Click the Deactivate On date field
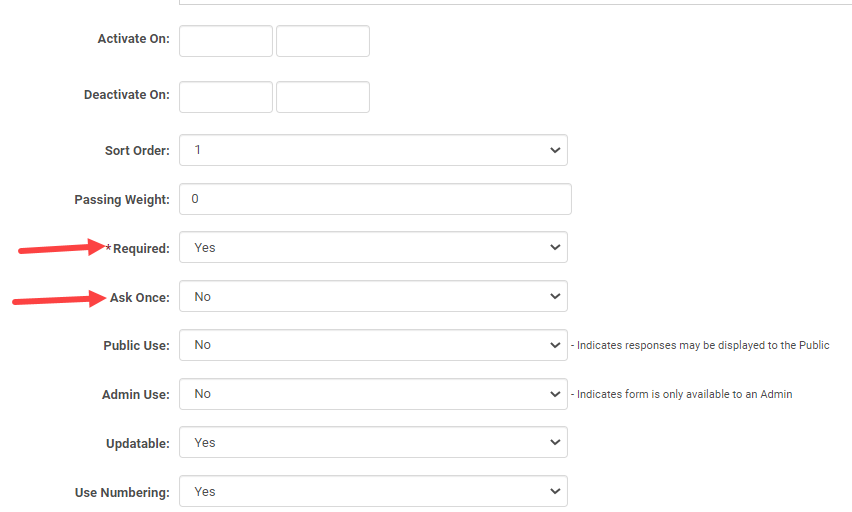Screen dimensions: 852x512 (225, 97)
